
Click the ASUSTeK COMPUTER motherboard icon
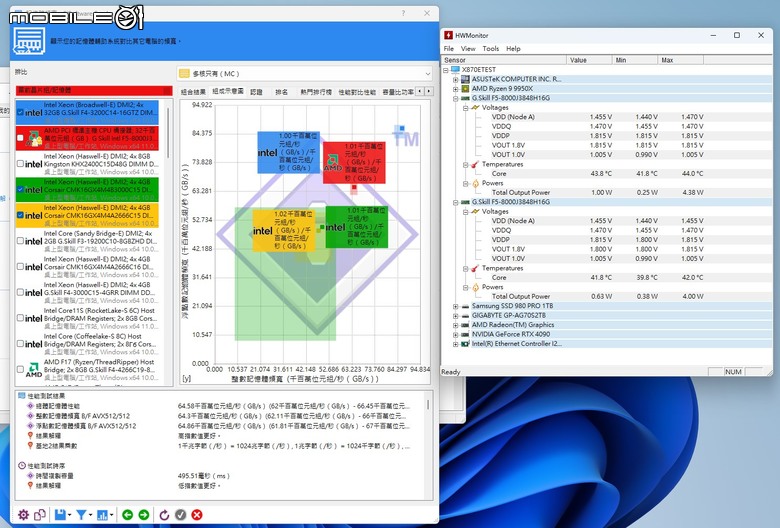pos(465,79)
